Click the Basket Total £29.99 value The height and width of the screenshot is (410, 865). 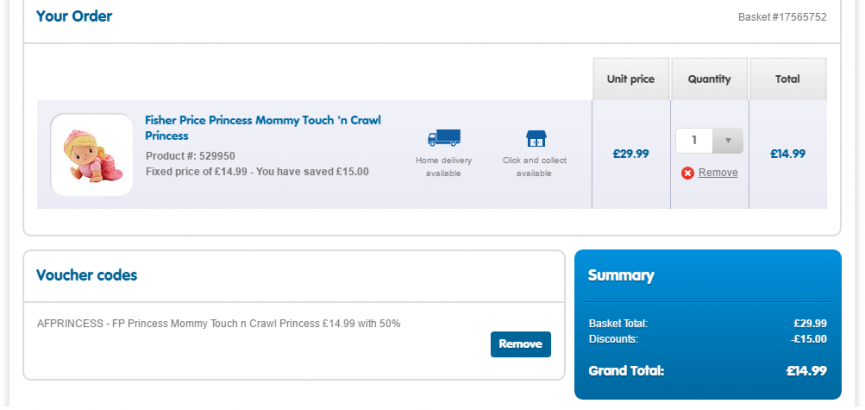tap(810, 323)
